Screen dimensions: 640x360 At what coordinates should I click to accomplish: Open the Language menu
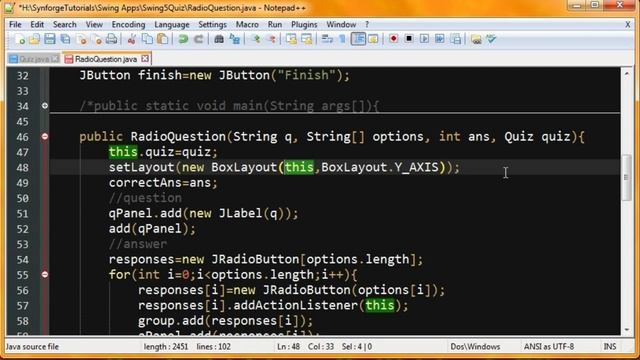click(x=171, y=24)
